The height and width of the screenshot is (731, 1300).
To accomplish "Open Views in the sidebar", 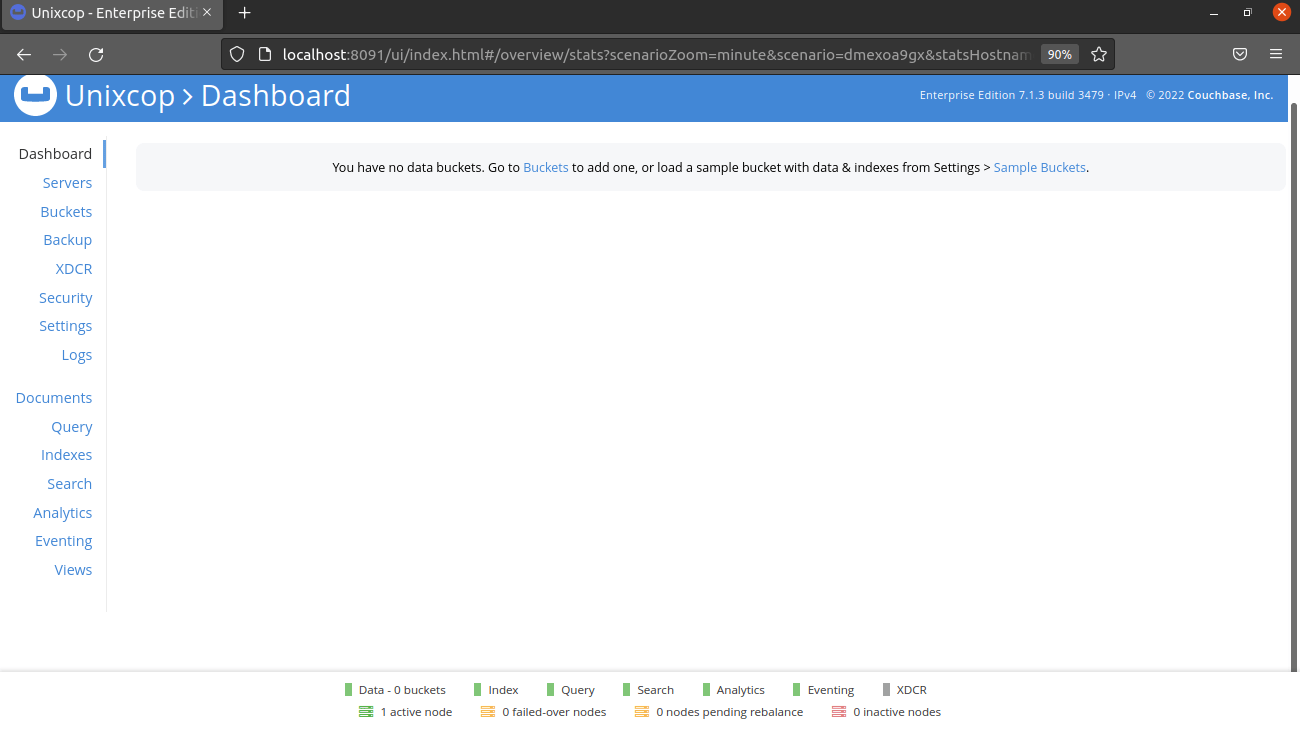I will [x=73, y=570].
